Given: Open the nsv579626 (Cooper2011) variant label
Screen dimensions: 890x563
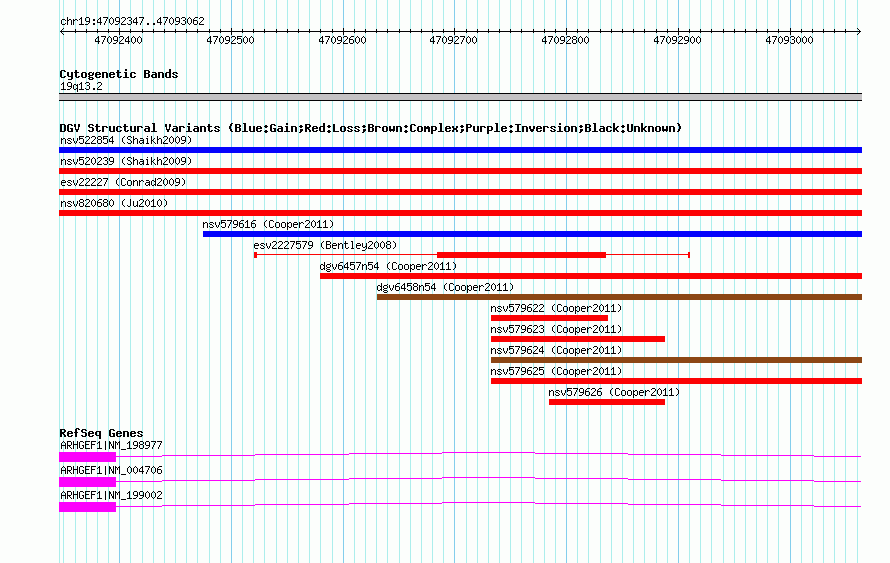Looking at the screenshot, I should [x=613, y=392].
